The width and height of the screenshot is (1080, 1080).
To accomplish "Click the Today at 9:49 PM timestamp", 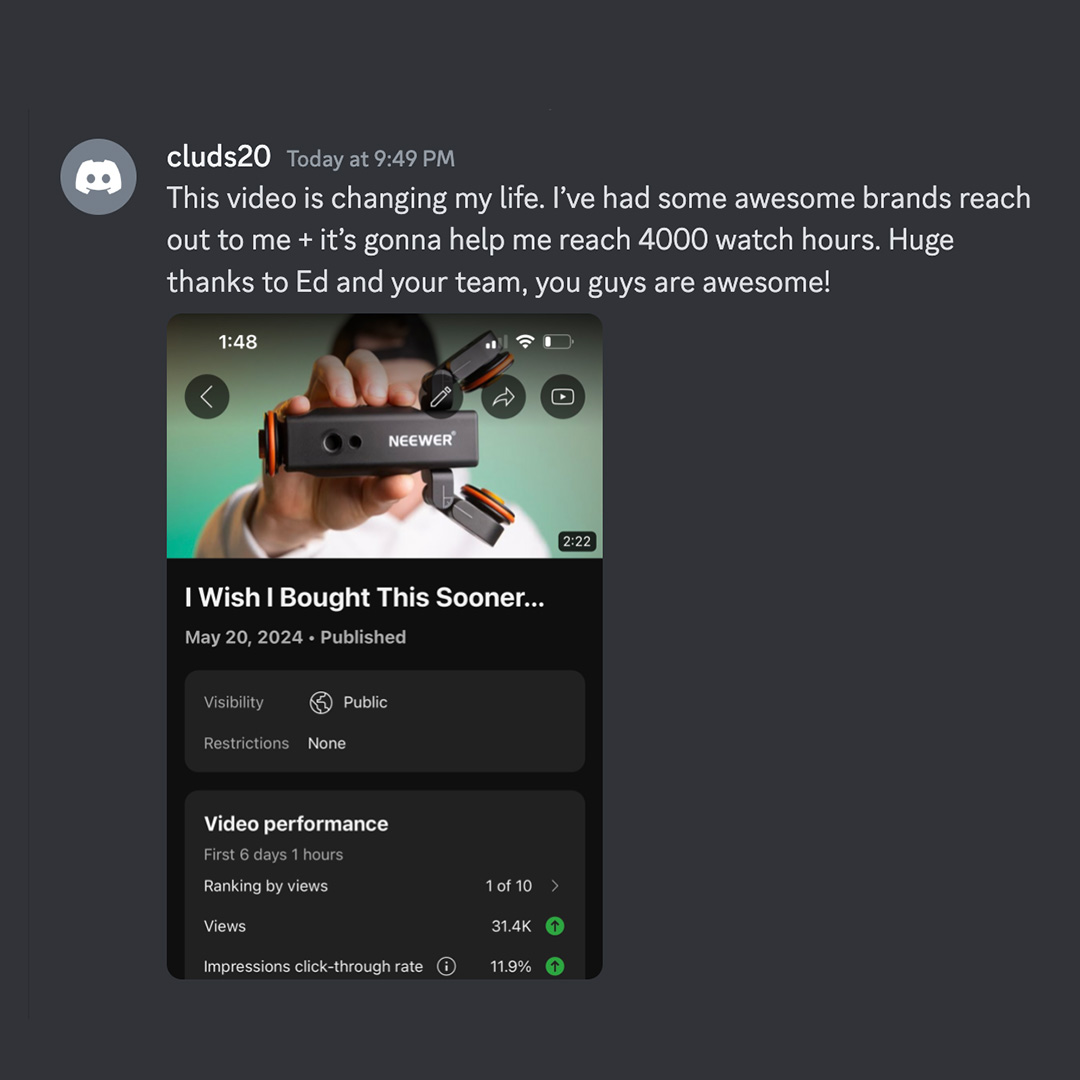I will 371,159.
